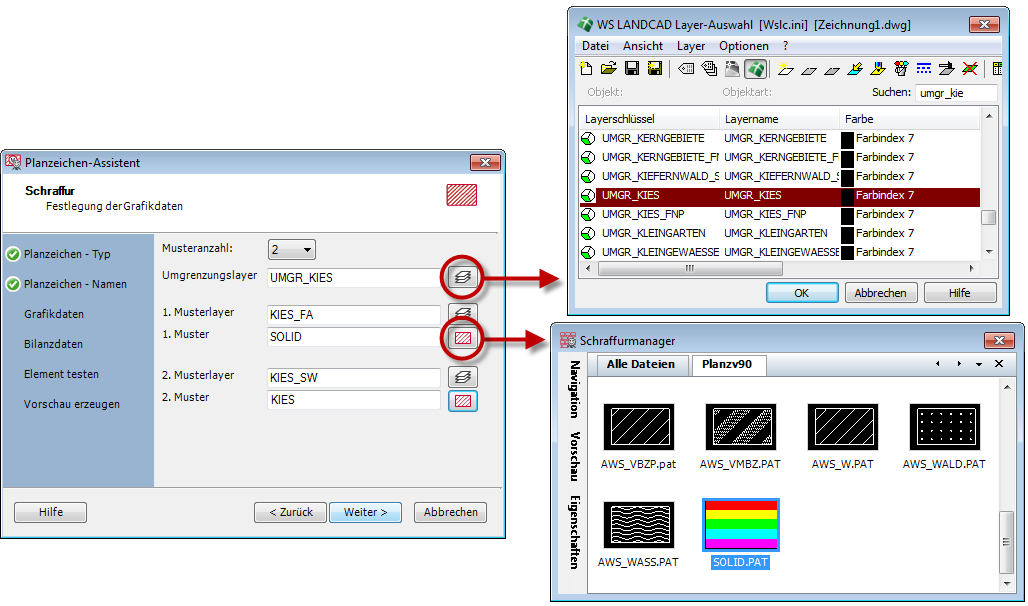The width and height of the screenshot is (1028, 606).
Task: Open hatch manager for 1. Muster
Action: tap(463, 338)
